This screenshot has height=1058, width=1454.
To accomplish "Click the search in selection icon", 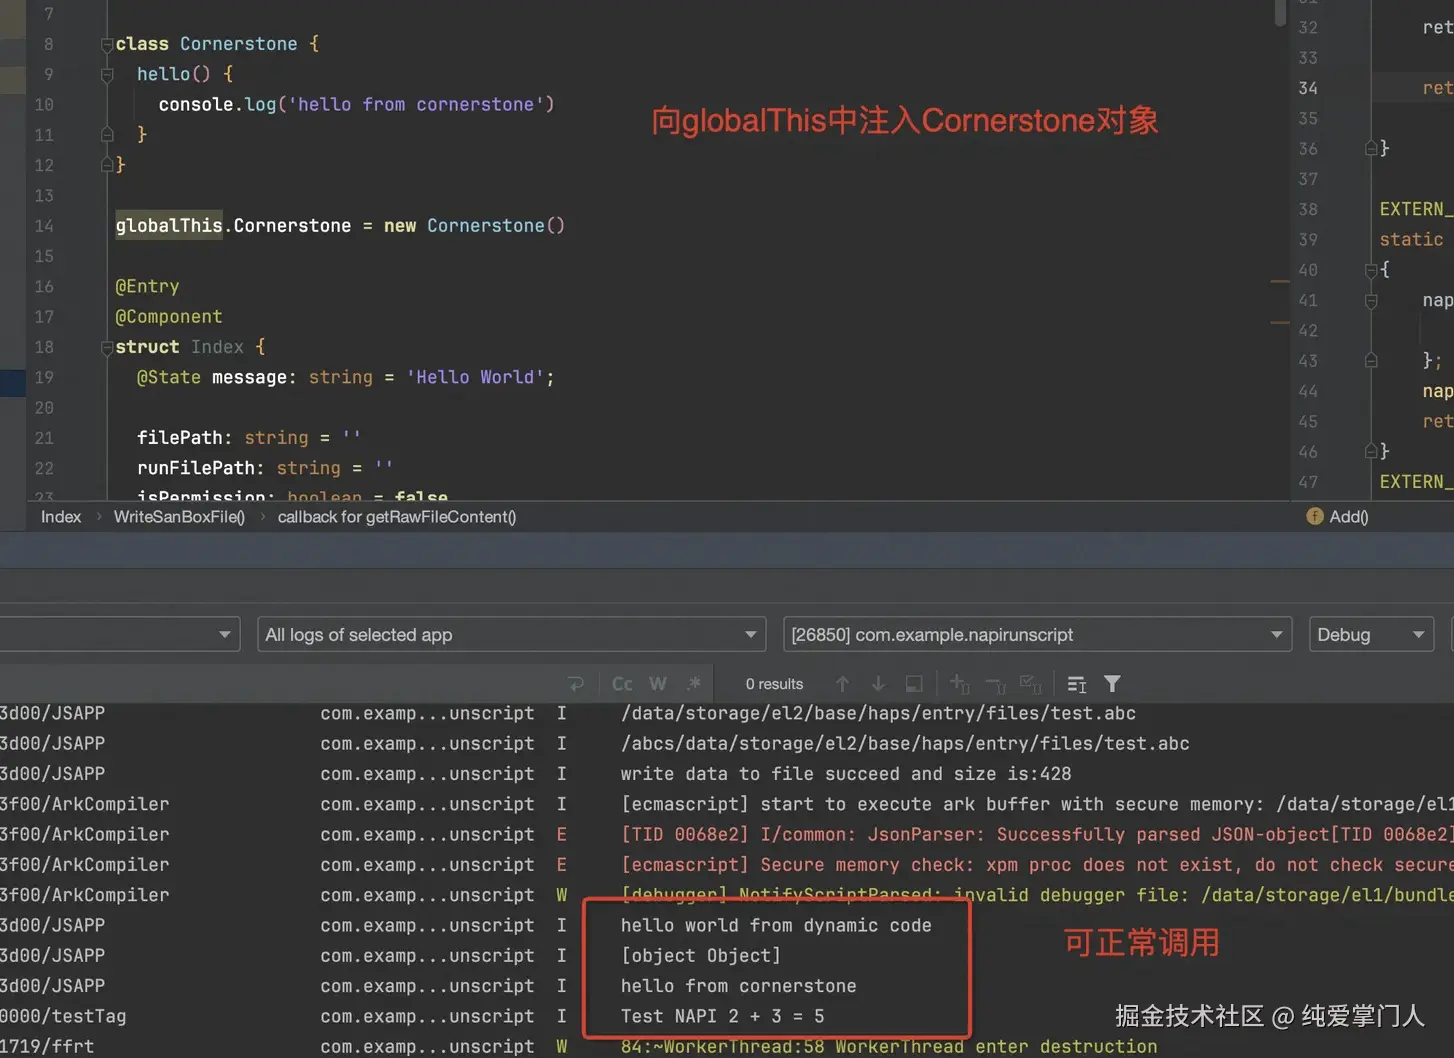I will 1077,684.
